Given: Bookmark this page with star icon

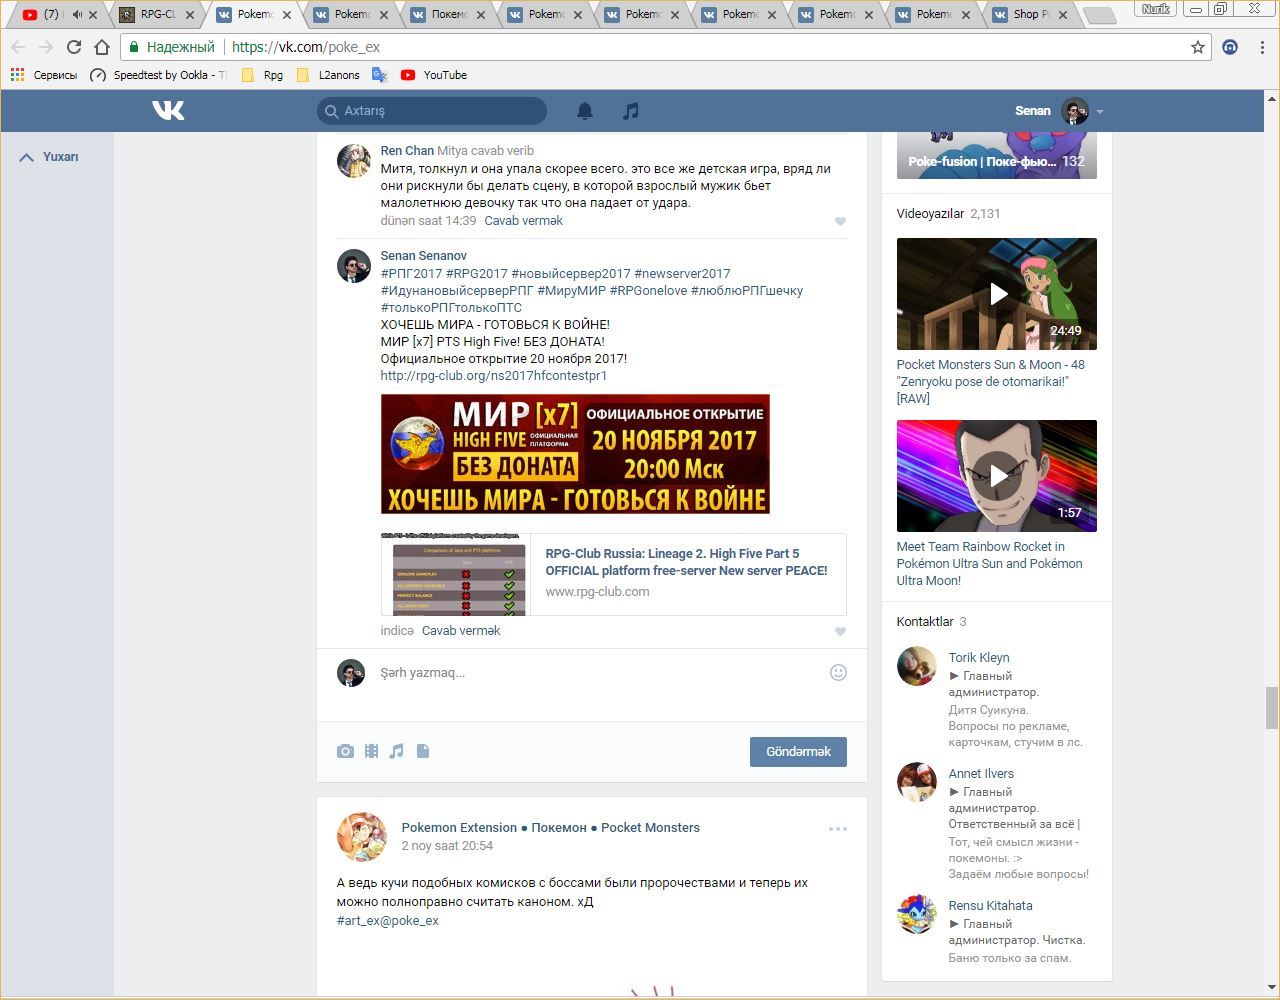Looking at the screenshot, I should [x=1197, y=47].
